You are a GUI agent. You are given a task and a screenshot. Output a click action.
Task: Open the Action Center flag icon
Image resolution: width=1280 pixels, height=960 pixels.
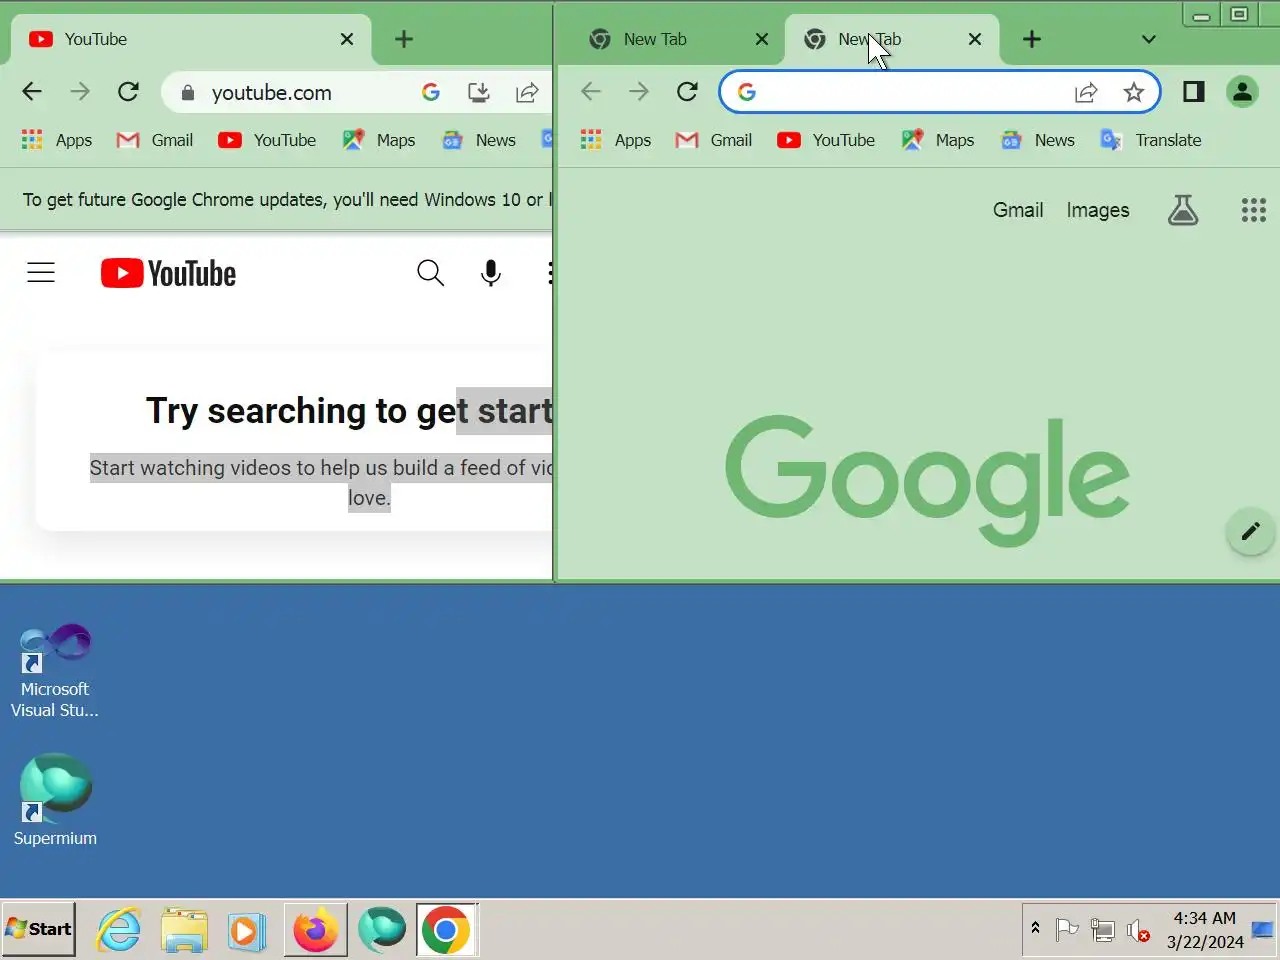[x=1067, y=930]
